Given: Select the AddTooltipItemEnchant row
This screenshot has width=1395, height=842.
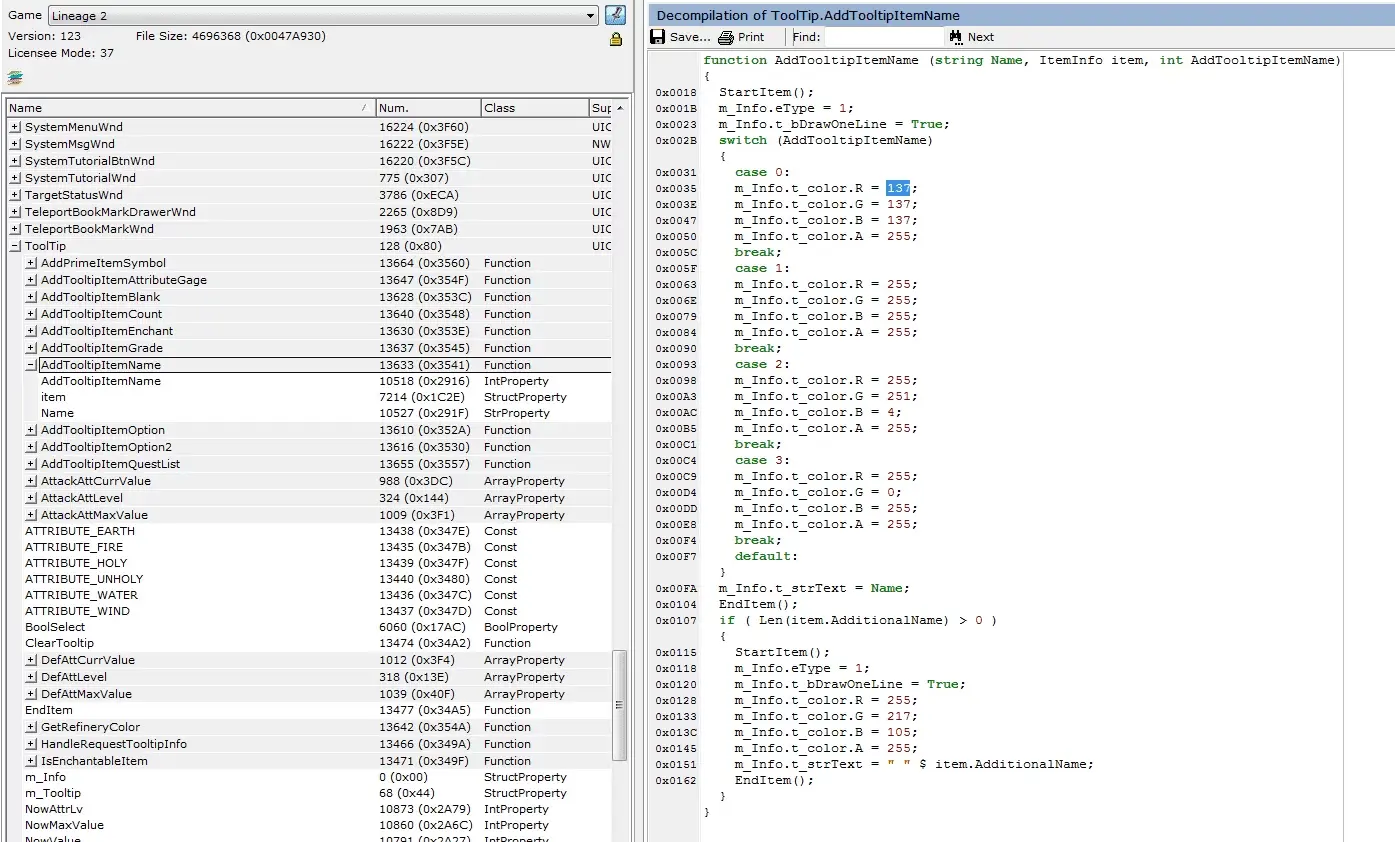Looking at the screenshot, I should pyautogui.click(x=309, y=331).
